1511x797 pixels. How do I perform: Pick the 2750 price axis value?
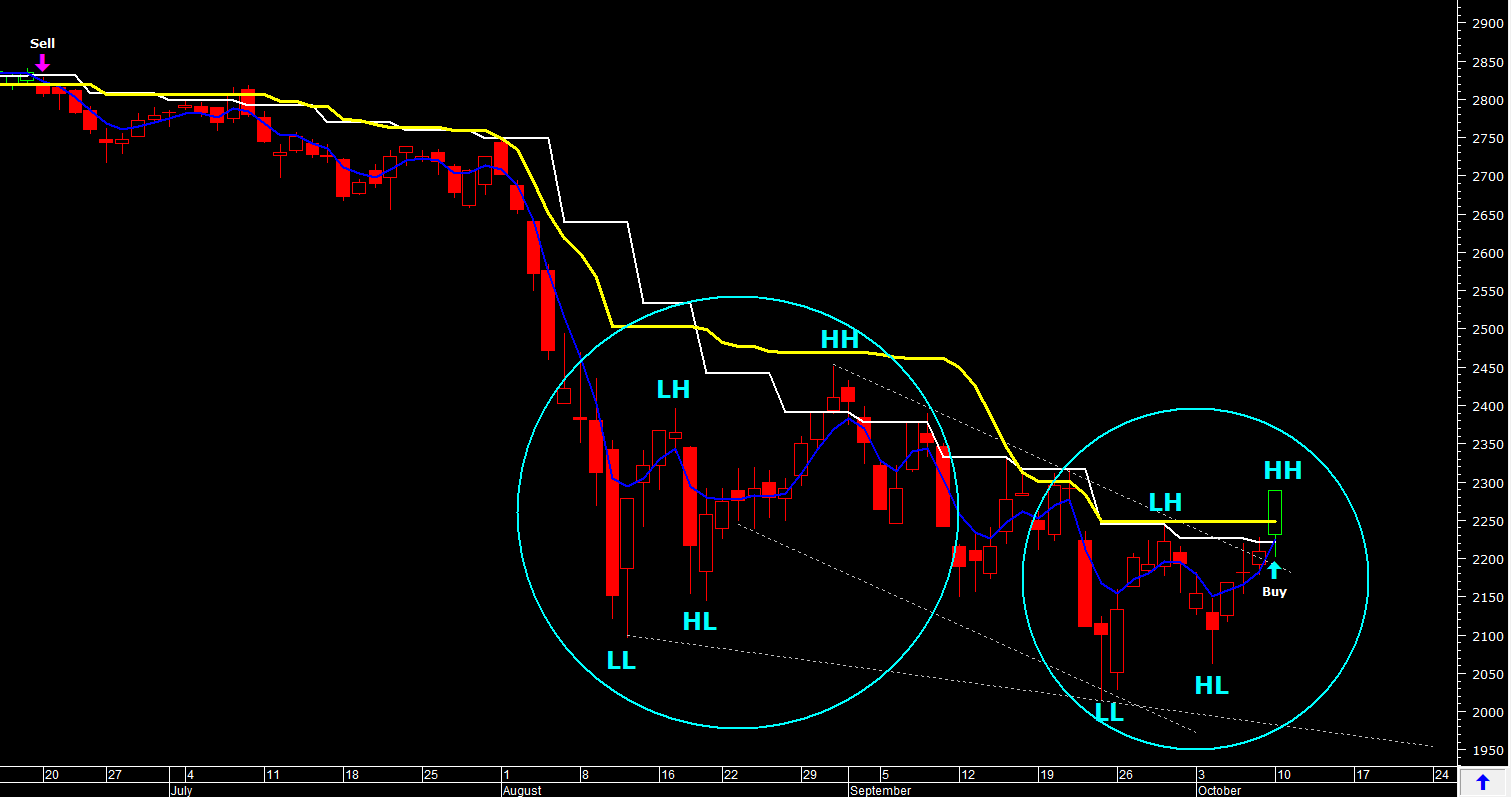[x=1487, y=138]
